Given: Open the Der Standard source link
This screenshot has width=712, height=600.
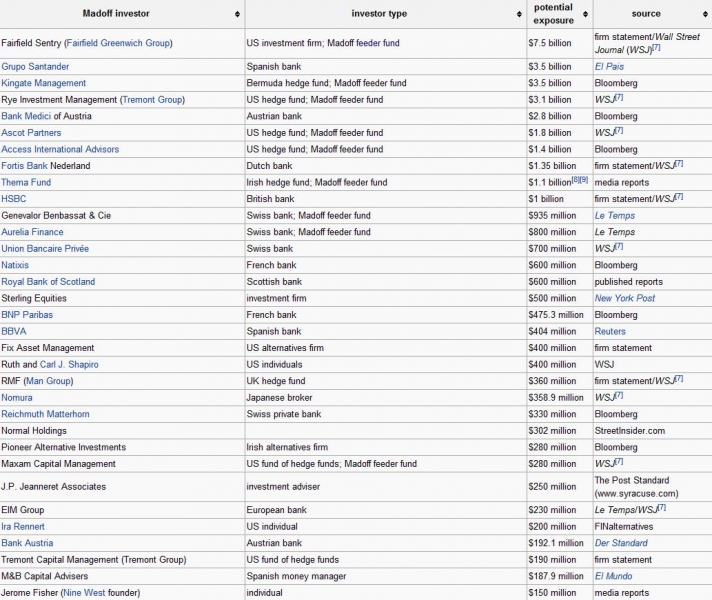Looking at the screenshot, I should [621, 543].
